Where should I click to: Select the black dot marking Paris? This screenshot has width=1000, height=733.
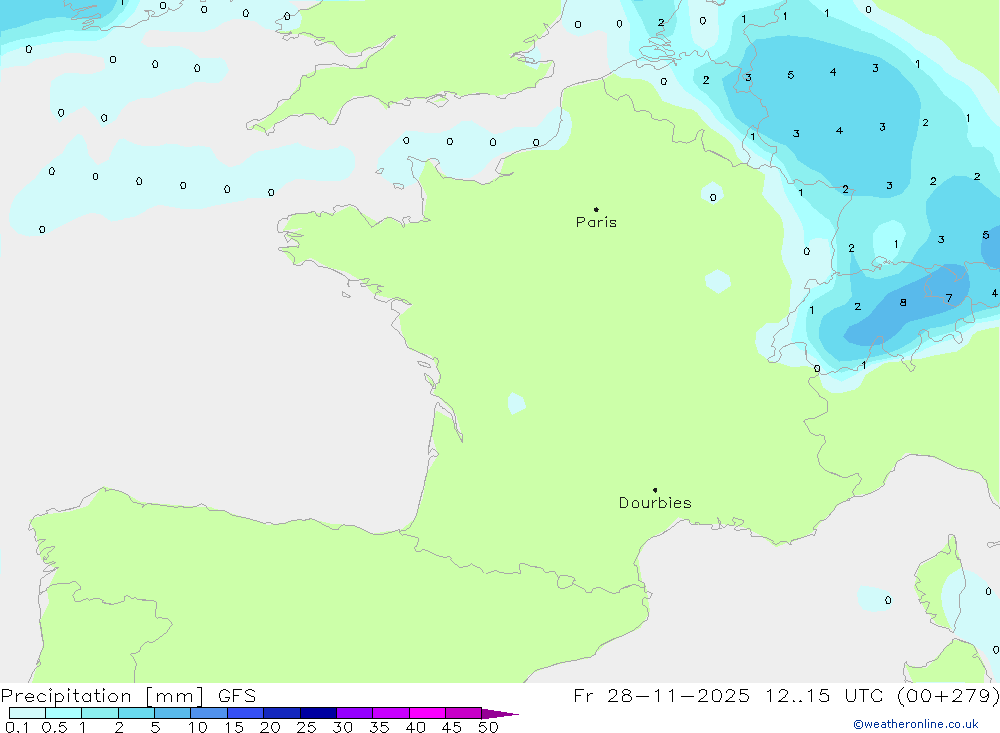(596, 209)
